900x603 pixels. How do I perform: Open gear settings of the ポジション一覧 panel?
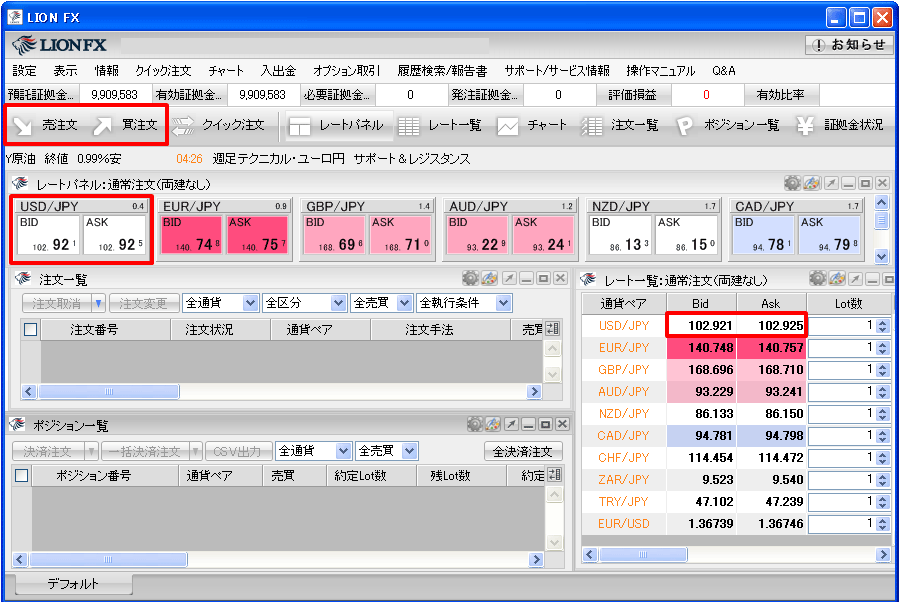474,424
